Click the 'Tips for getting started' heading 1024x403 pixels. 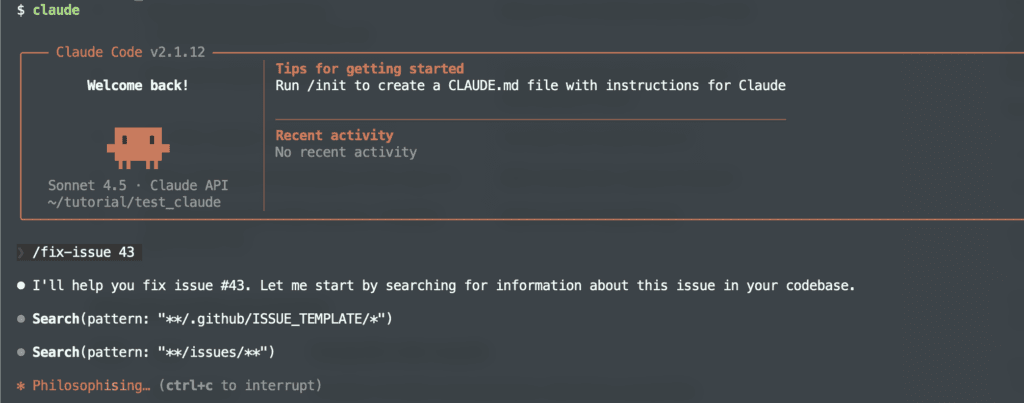[369, 69]
